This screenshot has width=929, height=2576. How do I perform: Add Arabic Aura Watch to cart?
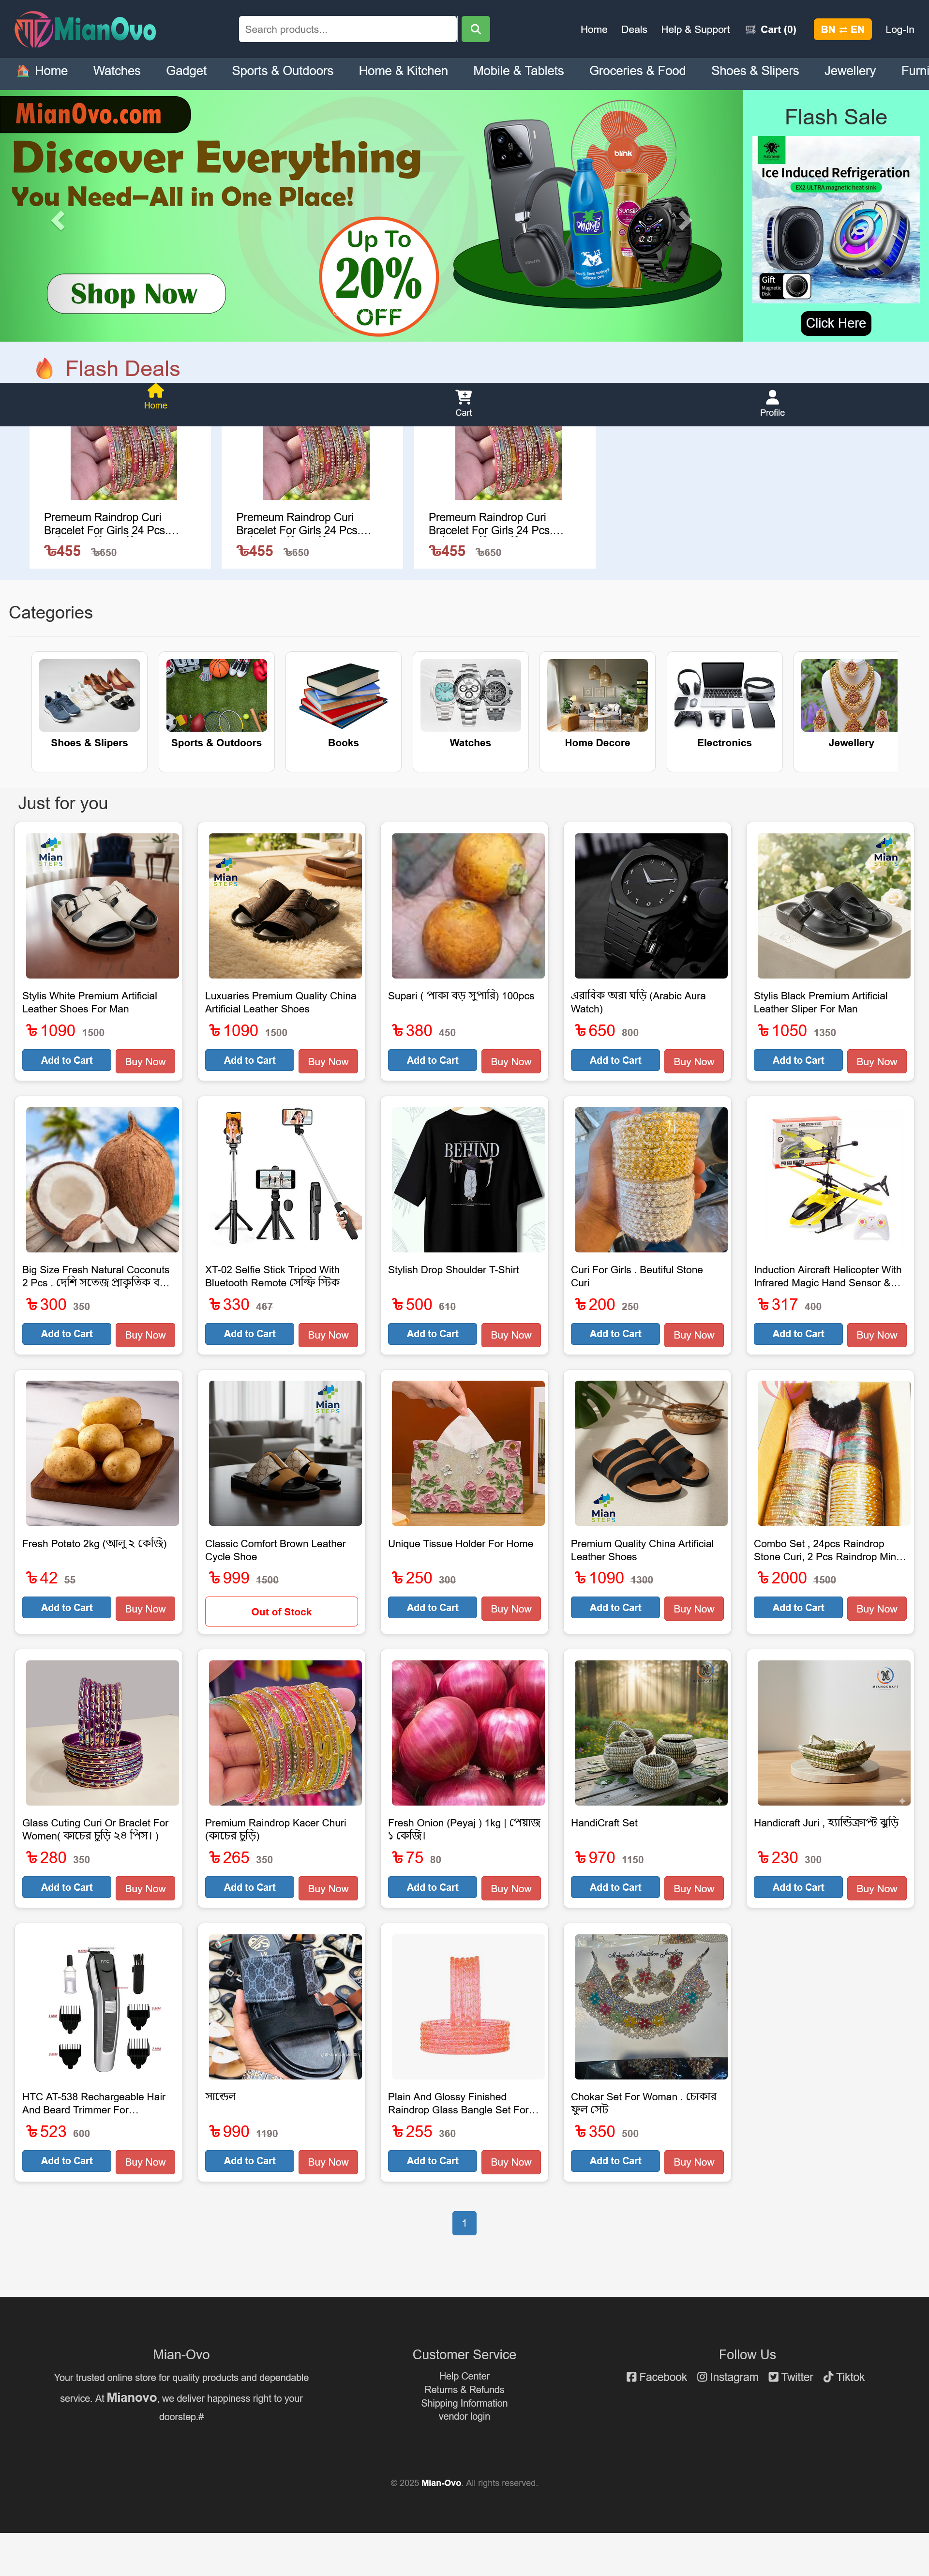coord(615,1060)
